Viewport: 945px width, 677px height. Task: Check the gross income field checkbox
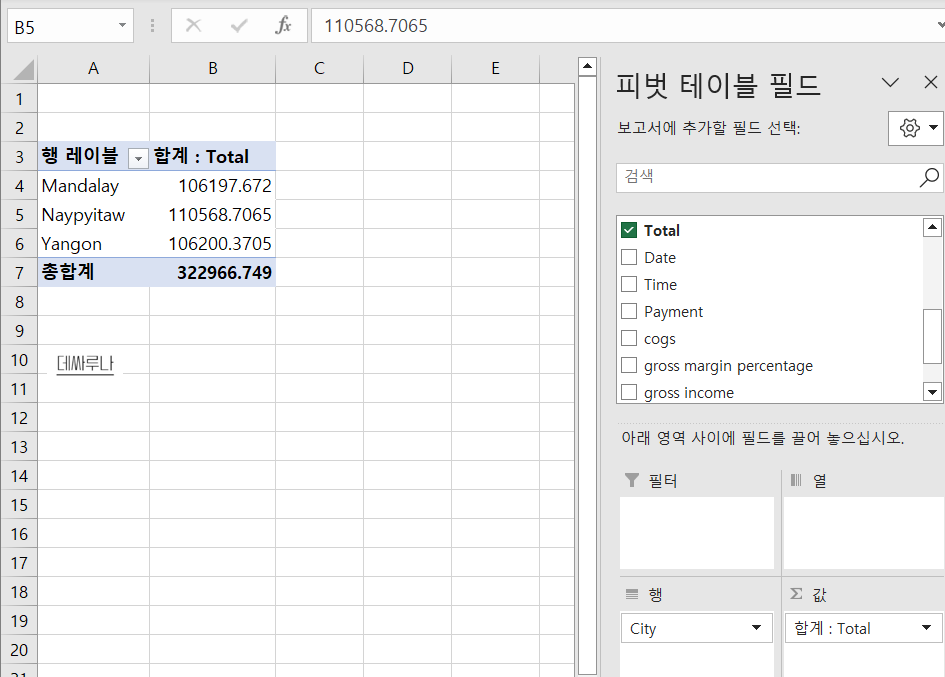(x=629, y=392)
